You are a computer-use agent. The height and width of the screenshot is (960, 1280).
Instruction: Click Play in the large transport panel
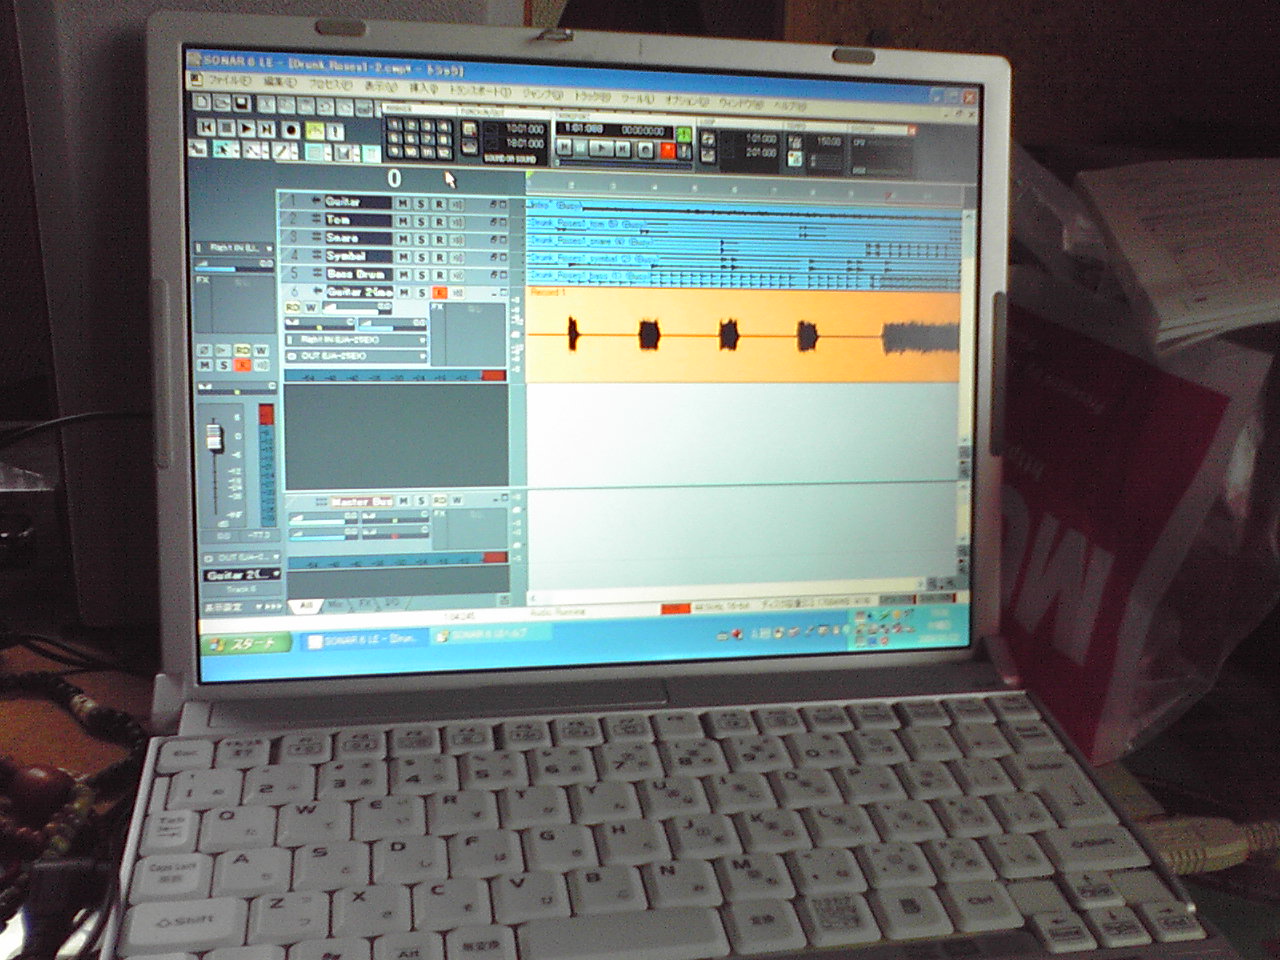coord(603,149)
